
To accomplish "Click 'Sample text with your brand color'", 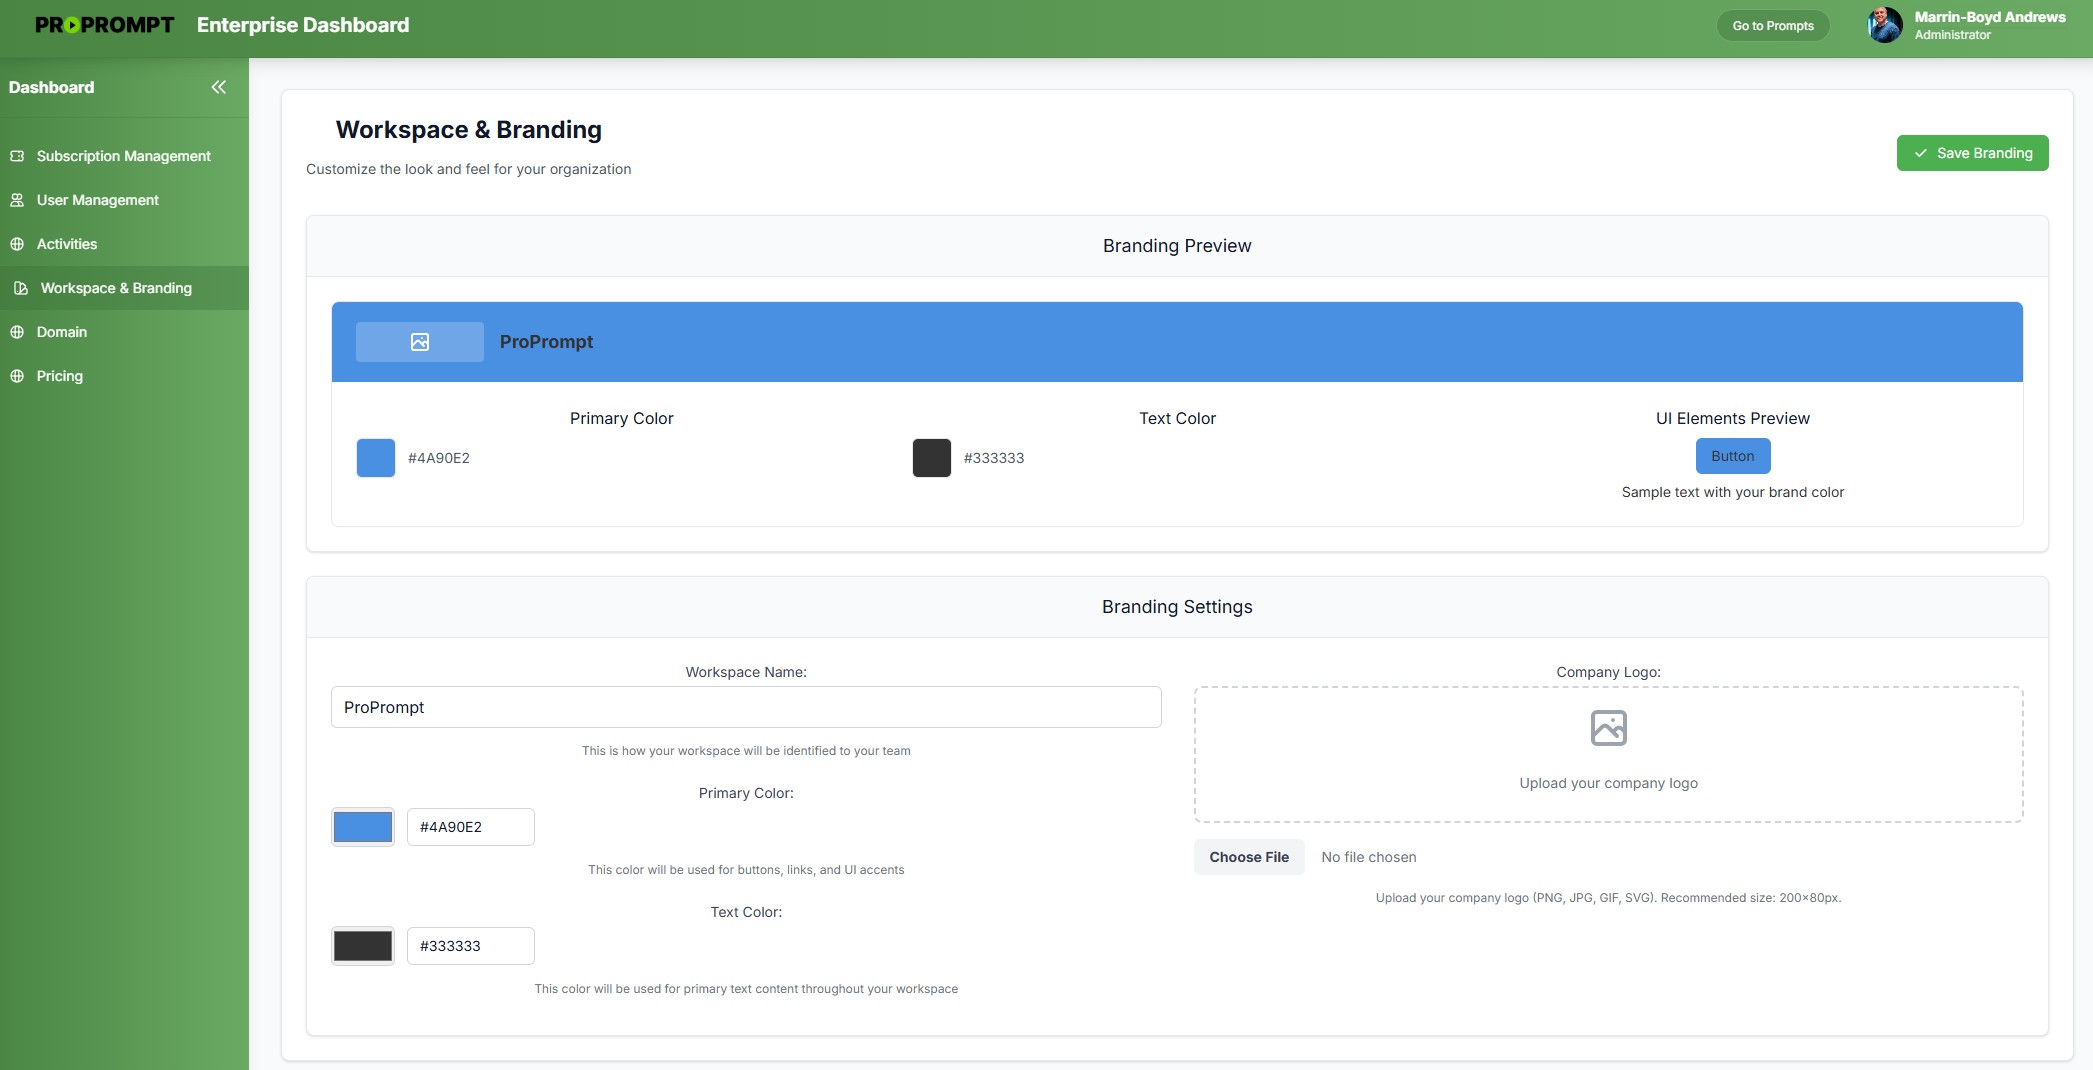I will 1733,492.
